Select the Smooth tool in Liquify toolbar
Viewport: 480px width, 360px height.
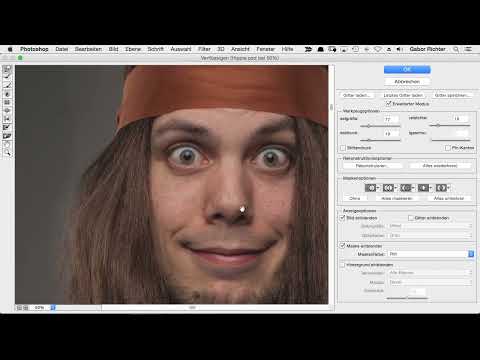coord(7,86)
